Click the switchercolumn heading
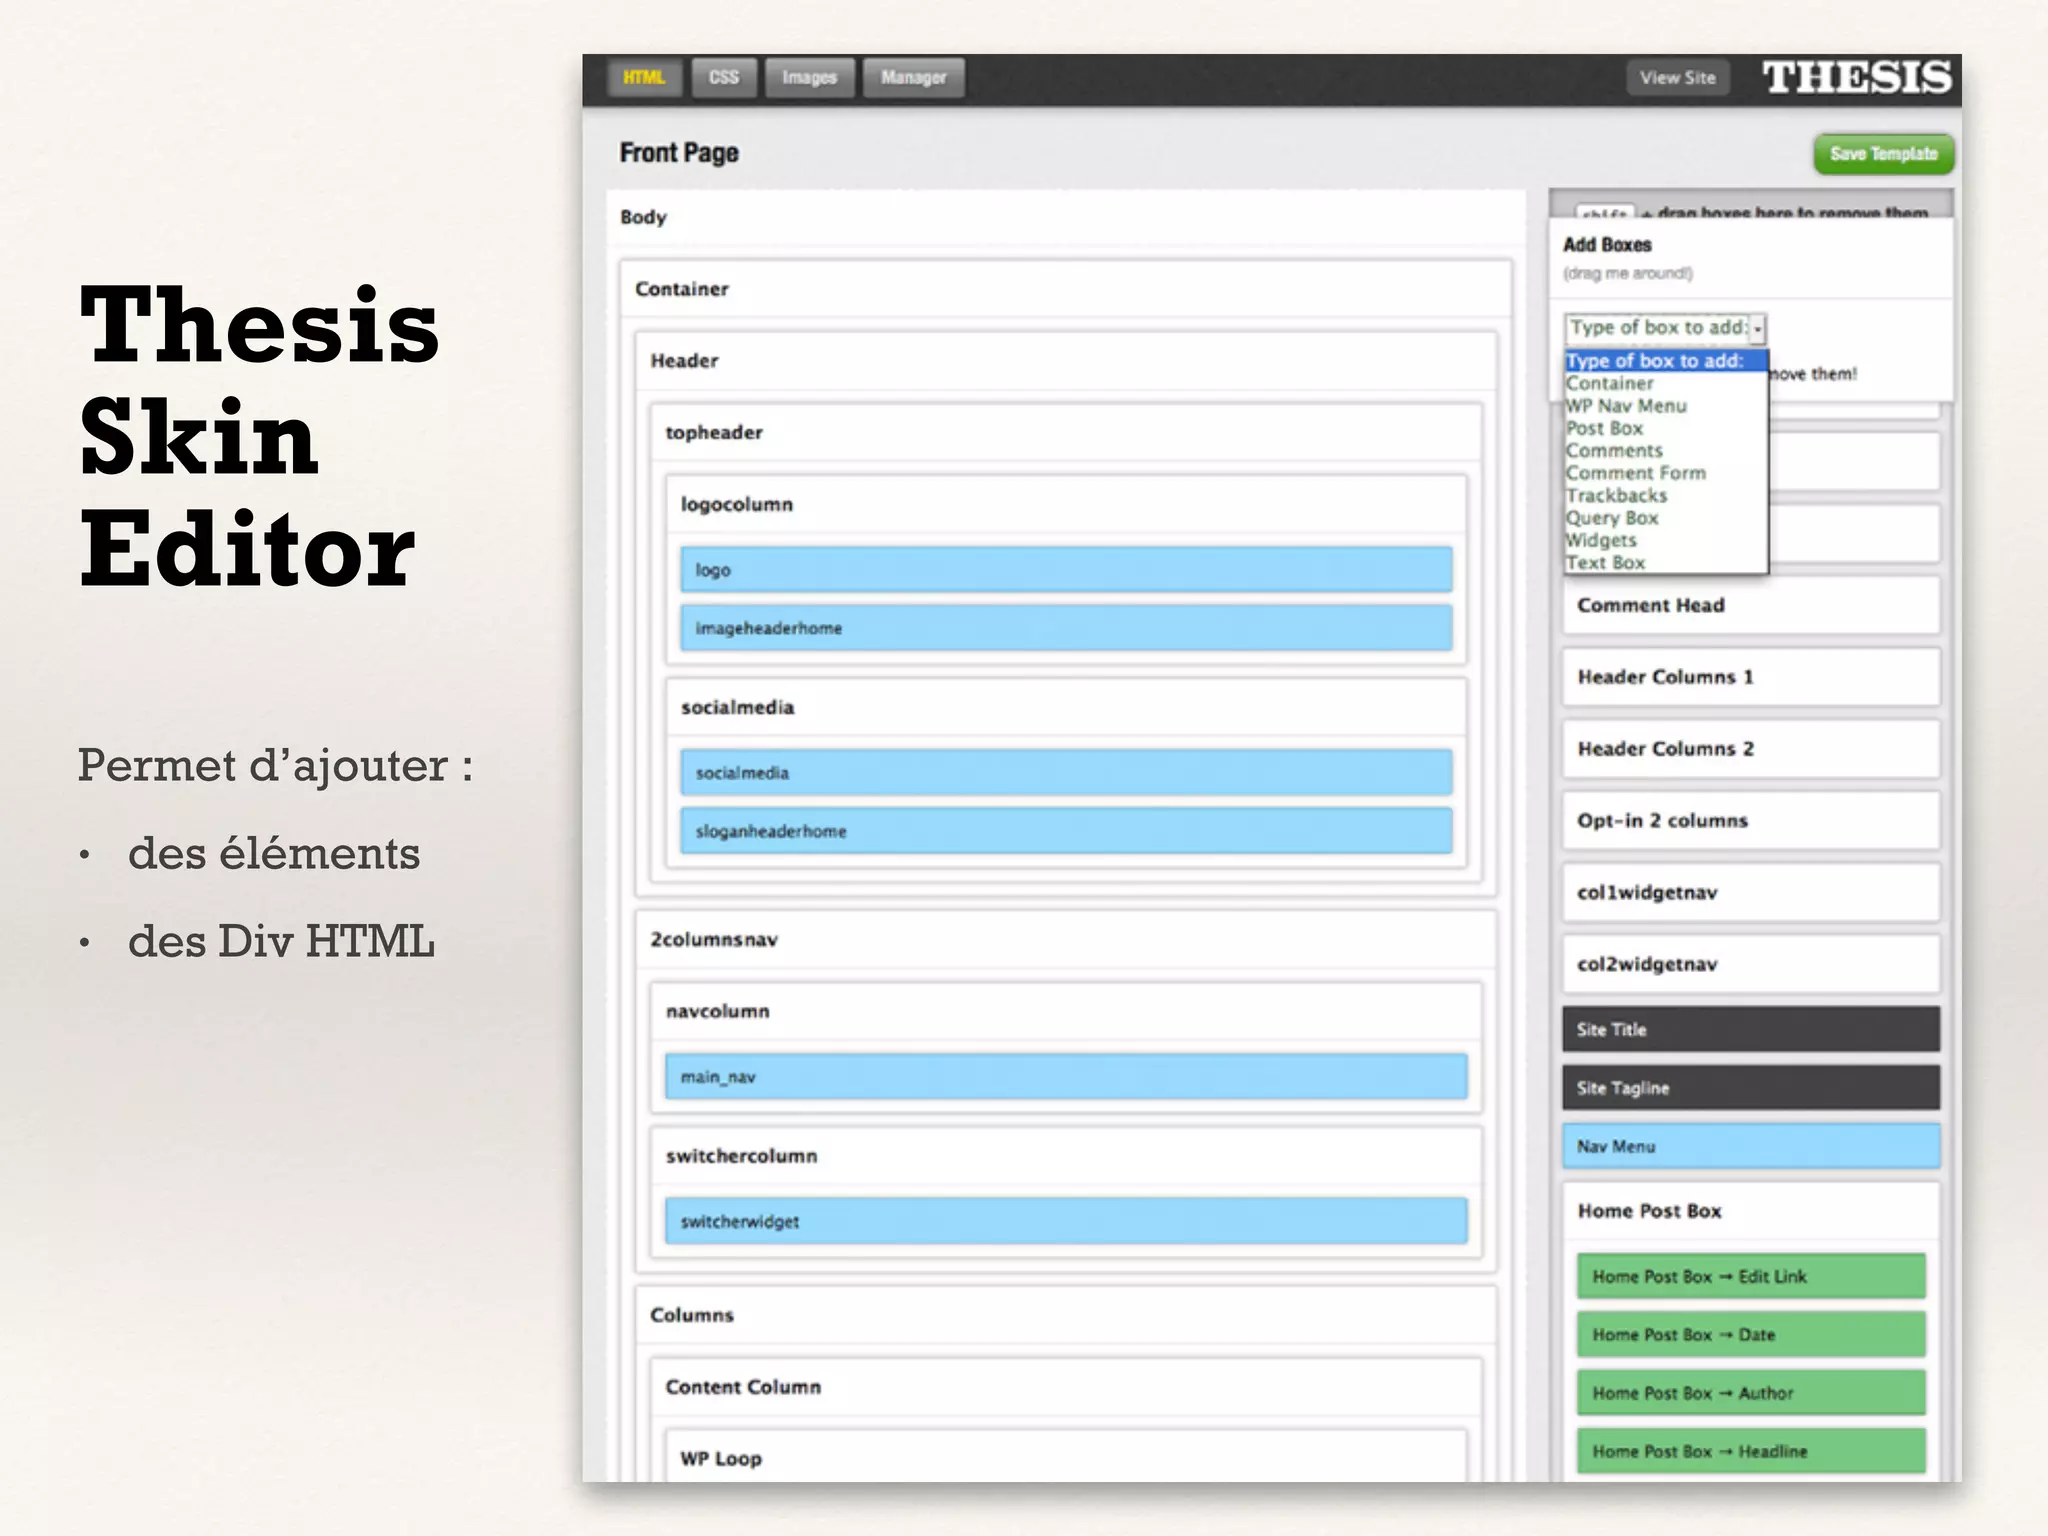This screenshot has width=2048, height=1536. click(x=742, y=1157)
